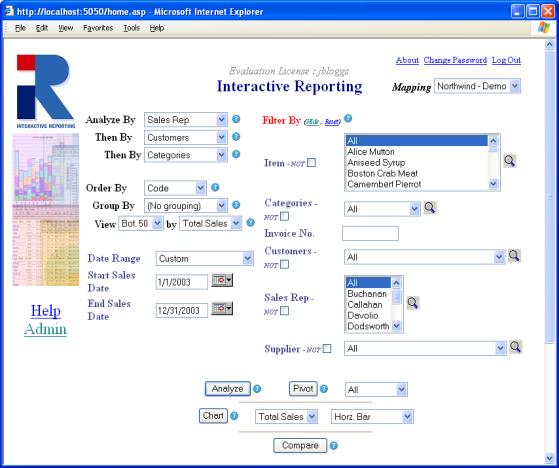Open the Favorites menu
The width and height of the screenshot is (559, 468).
click(x=98, y=28)
